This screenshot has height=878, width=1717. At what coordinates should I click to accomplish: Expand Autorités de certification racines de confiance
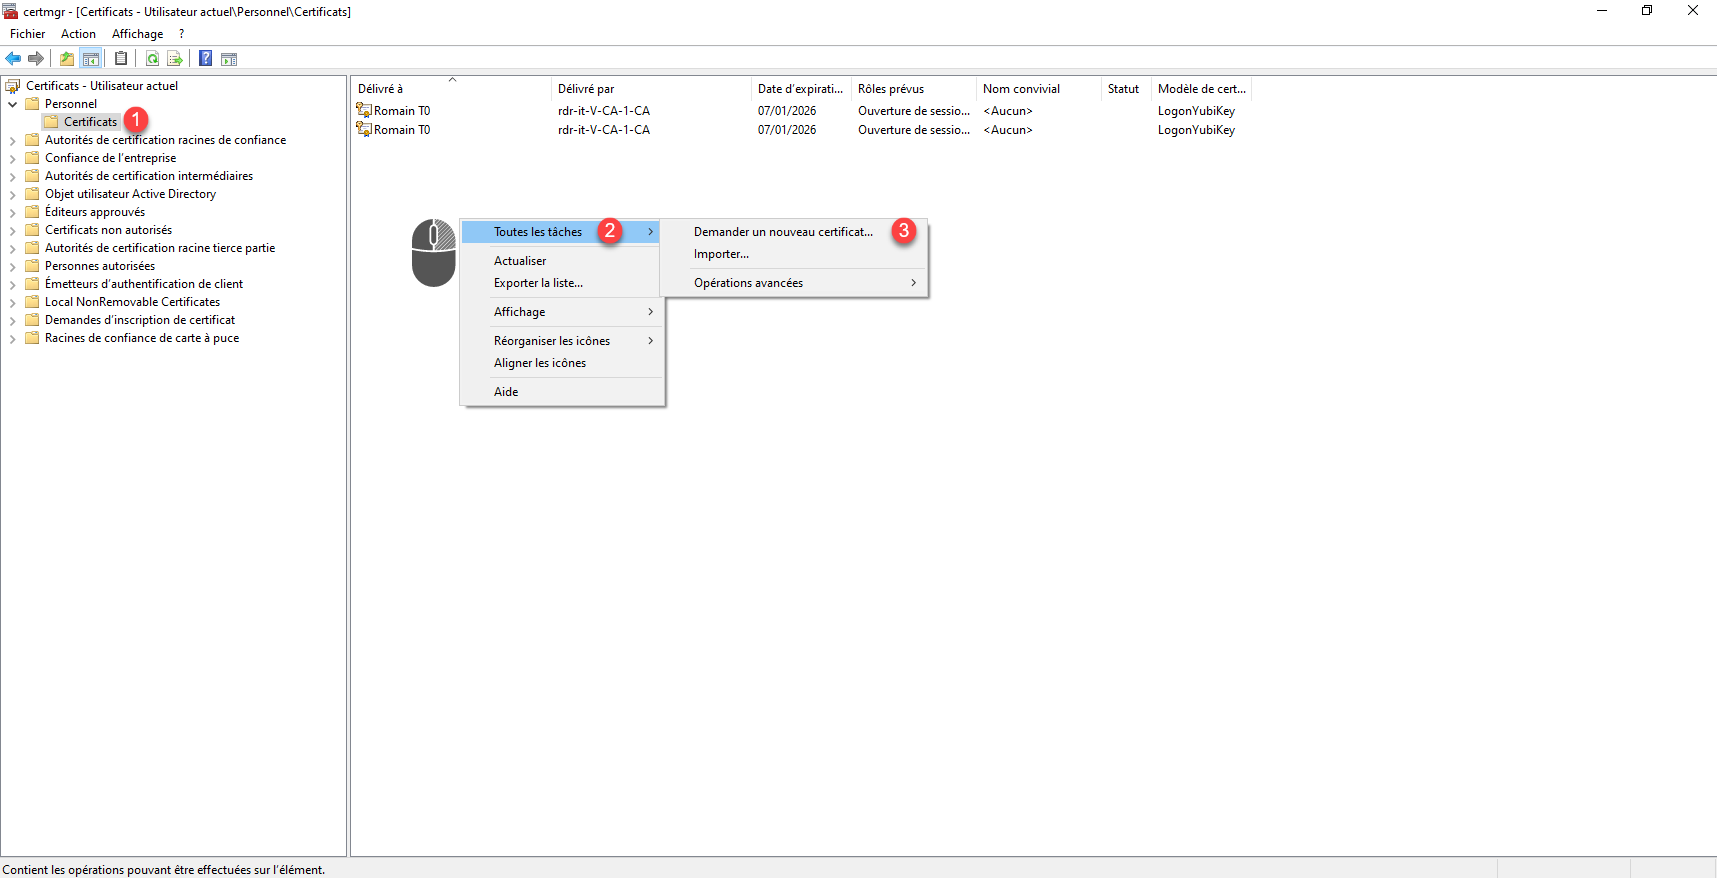pos(13,141)
